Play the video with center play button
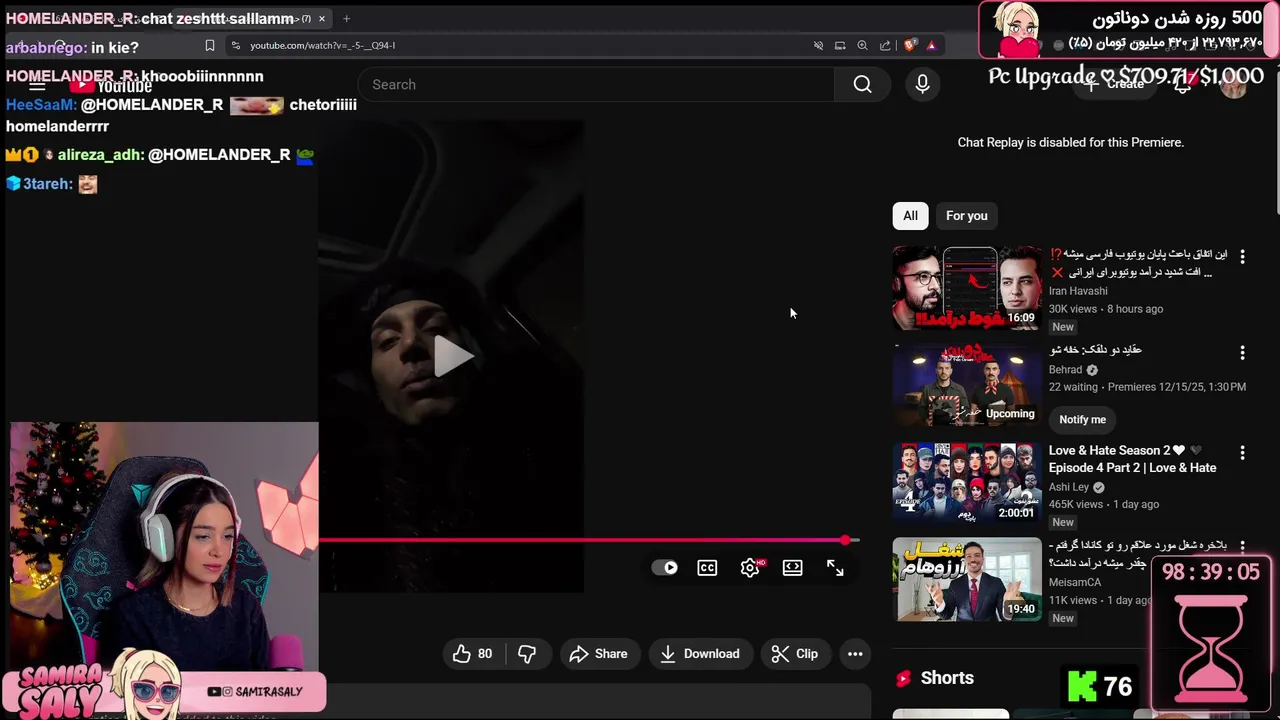Screen dimensions: 1280x720 click(452, 357)
